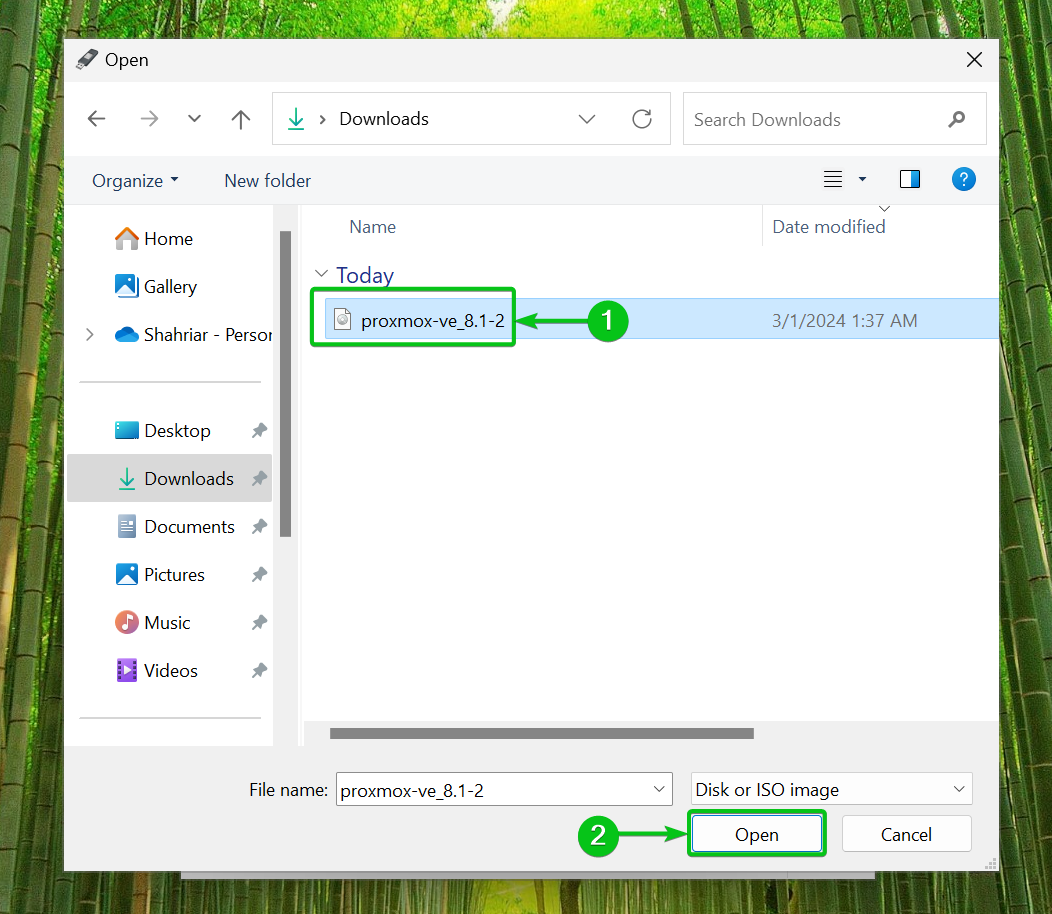This screenshot has width=1052, height=914.
Task: Click the Open button
Action: [x=757, y=834]
